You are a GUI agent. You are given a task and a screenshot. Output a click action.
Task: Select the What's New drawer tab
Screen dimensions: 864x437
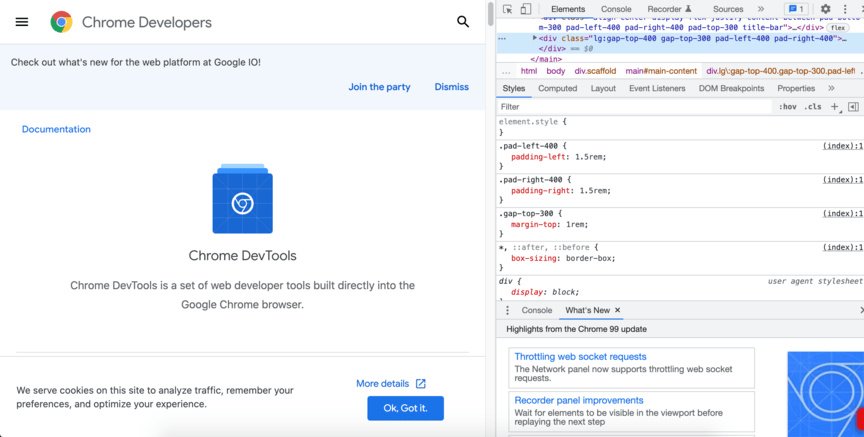coord(587,310)
